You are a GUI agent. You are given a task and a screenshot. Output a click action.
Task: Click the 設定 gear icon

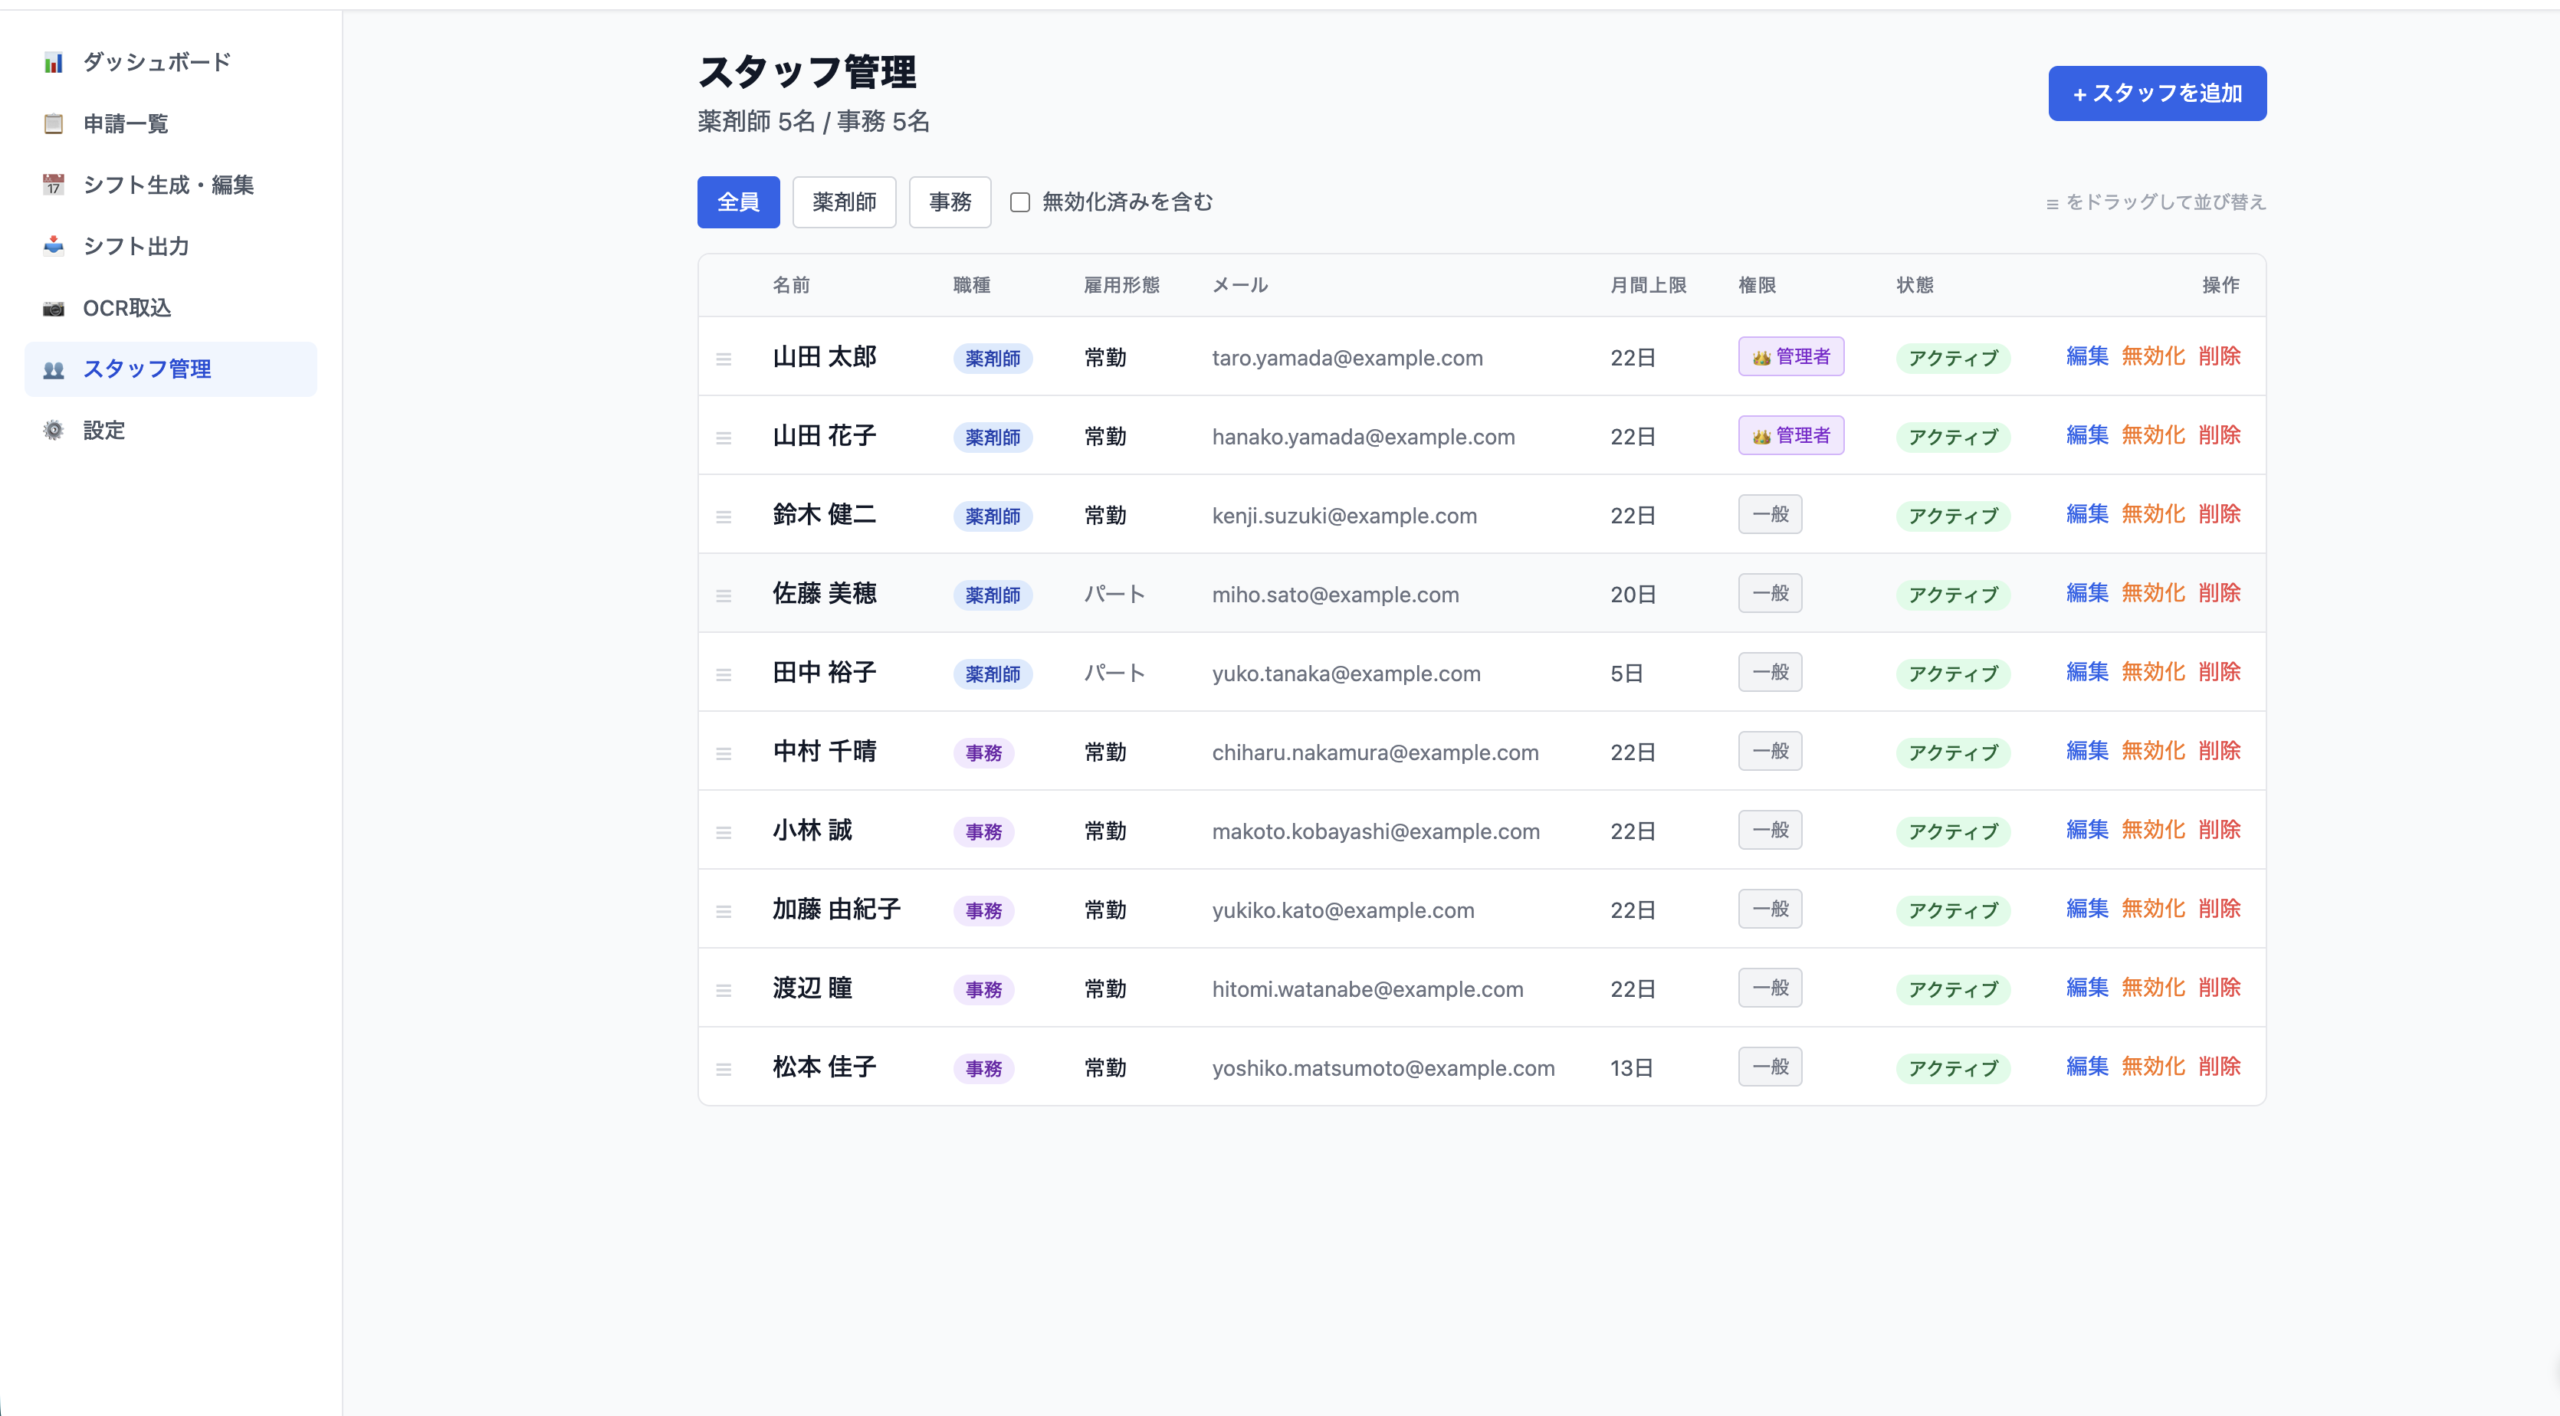tap(54, 430)
